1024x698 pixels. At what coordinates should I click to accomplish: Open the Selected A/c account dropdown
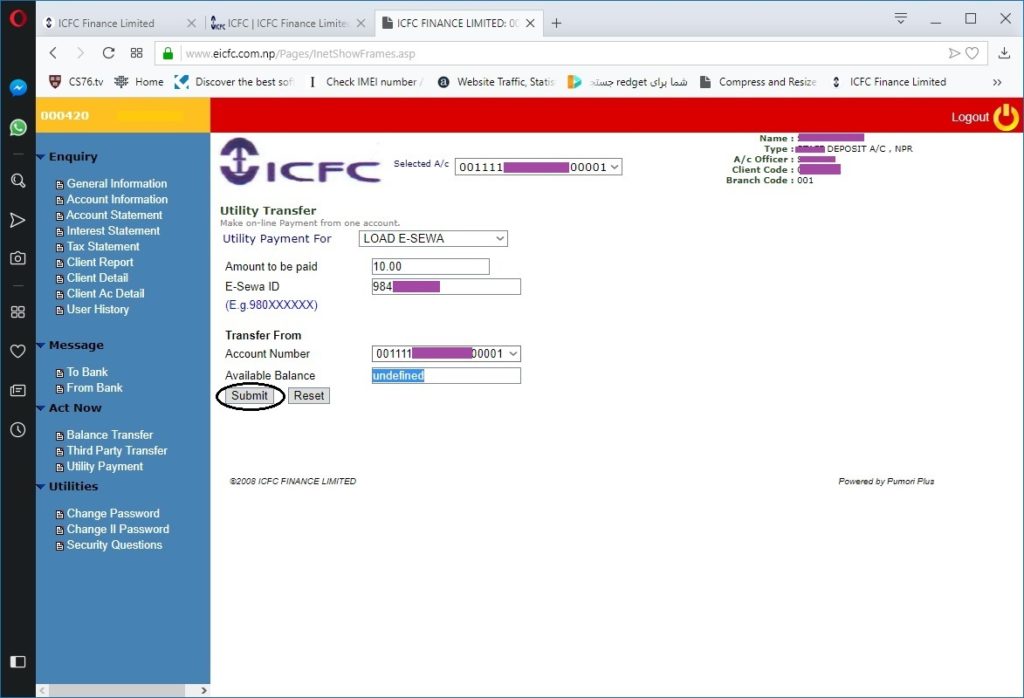[x=537, y=166]
